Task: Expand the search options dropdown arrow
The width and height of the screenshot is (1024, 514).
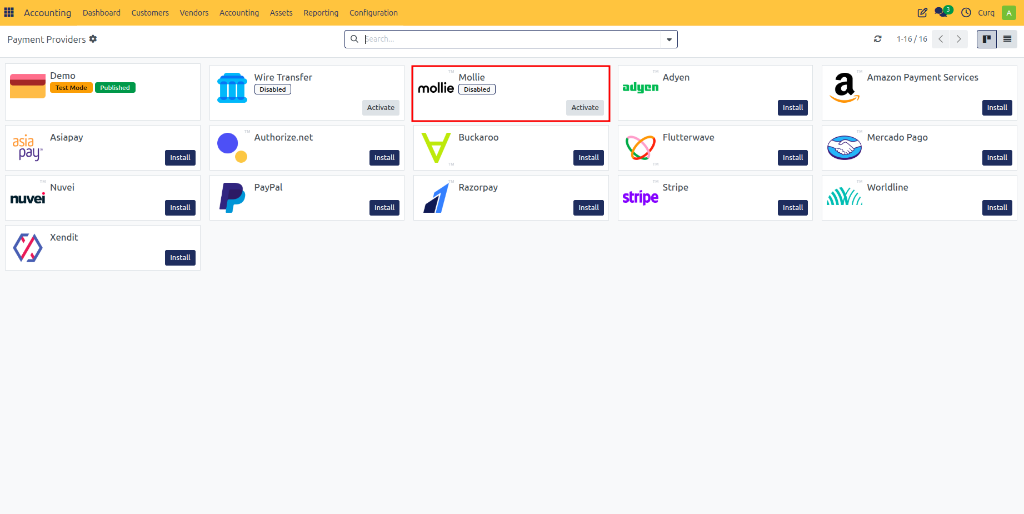Action: pyautogui.click(x=669, y=39)
